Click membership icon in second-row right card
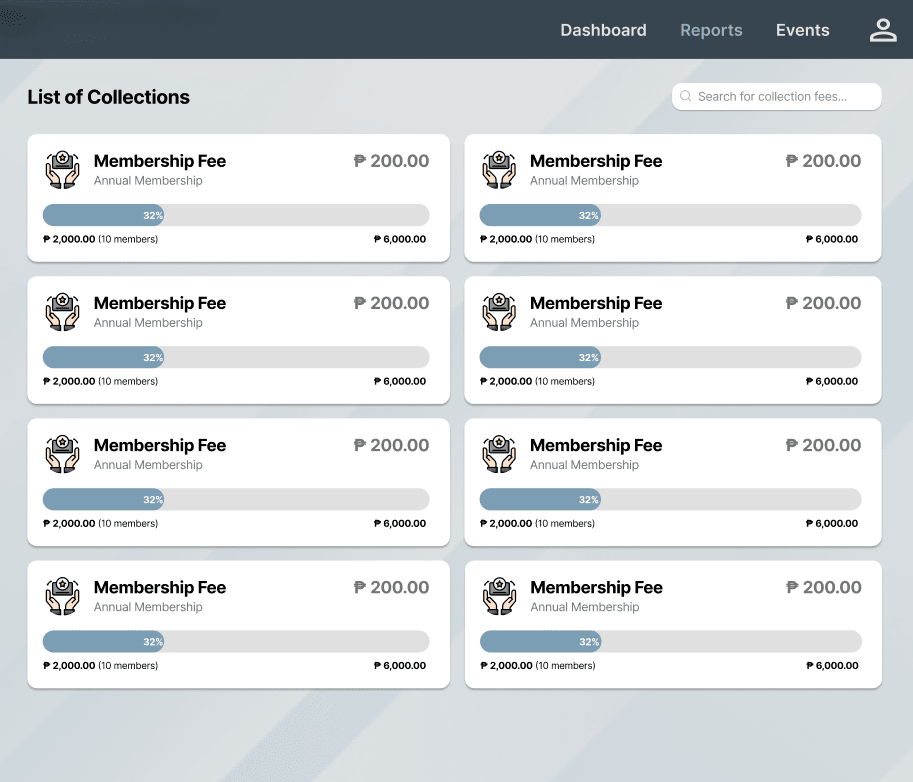The image size is (913, 782). pos(498,312)
